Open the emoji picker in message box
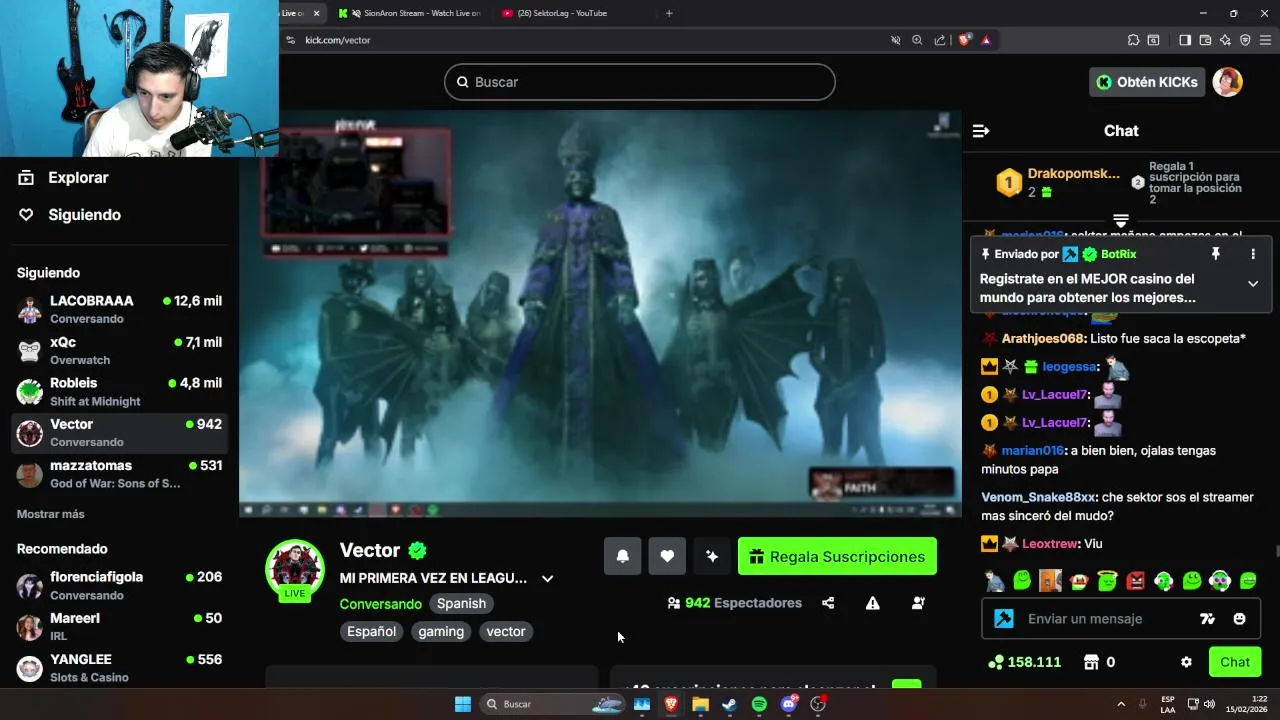This screenshot has width=1280, height=720. pos(1240,619)
